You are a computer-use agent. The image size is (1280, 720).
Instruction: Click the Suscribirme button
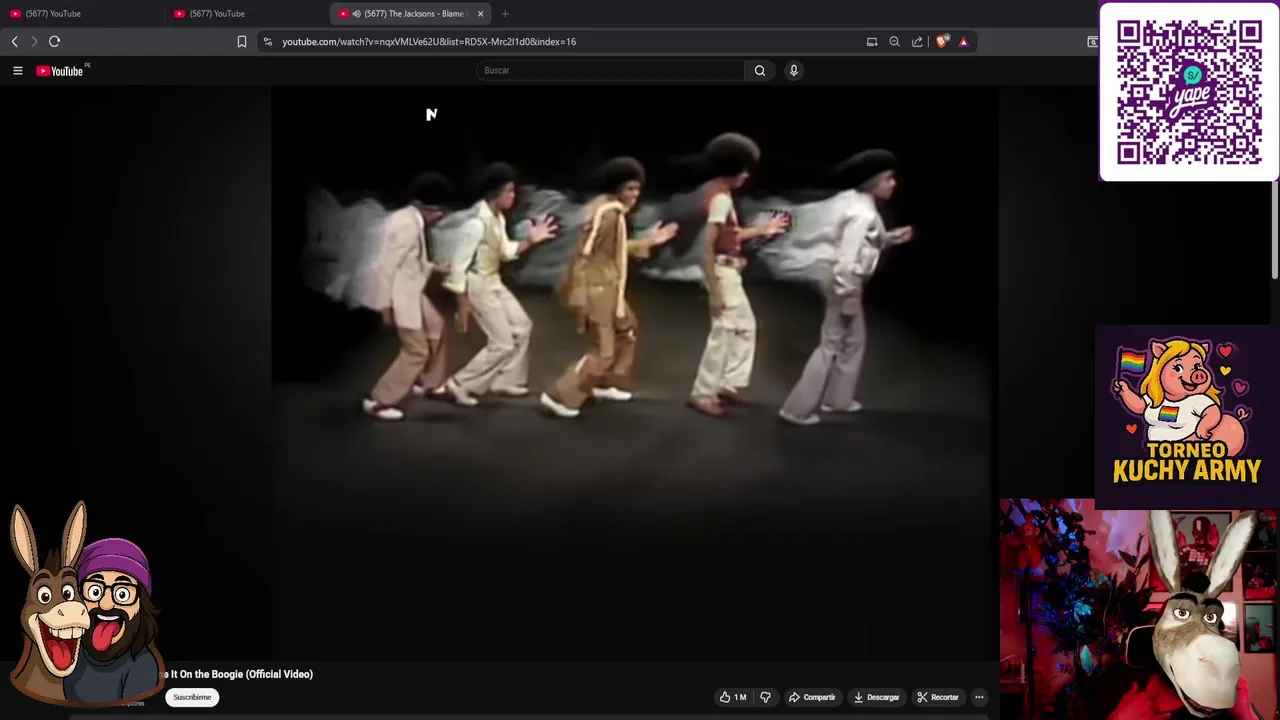pyautogui.click(x=192, y=697)
